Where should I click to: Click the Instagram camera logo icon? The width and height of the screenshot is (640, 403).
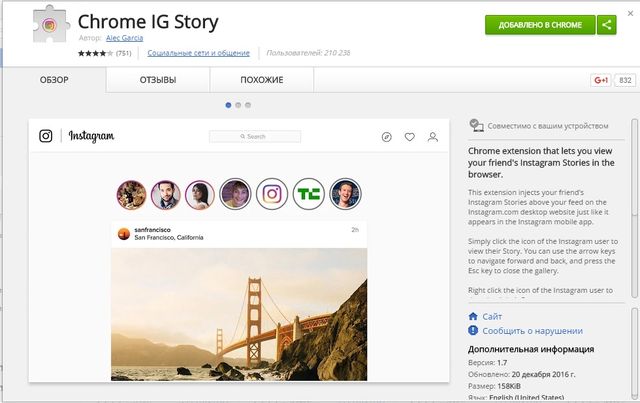[x=46, y=136]
